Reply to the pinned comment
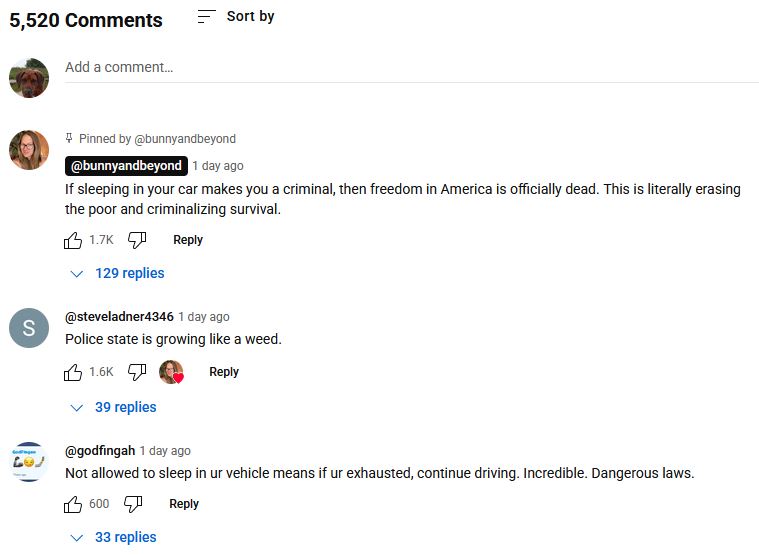The width and height of the screenshot is (759, 555). pyautogui.click(x=188, y=240)
